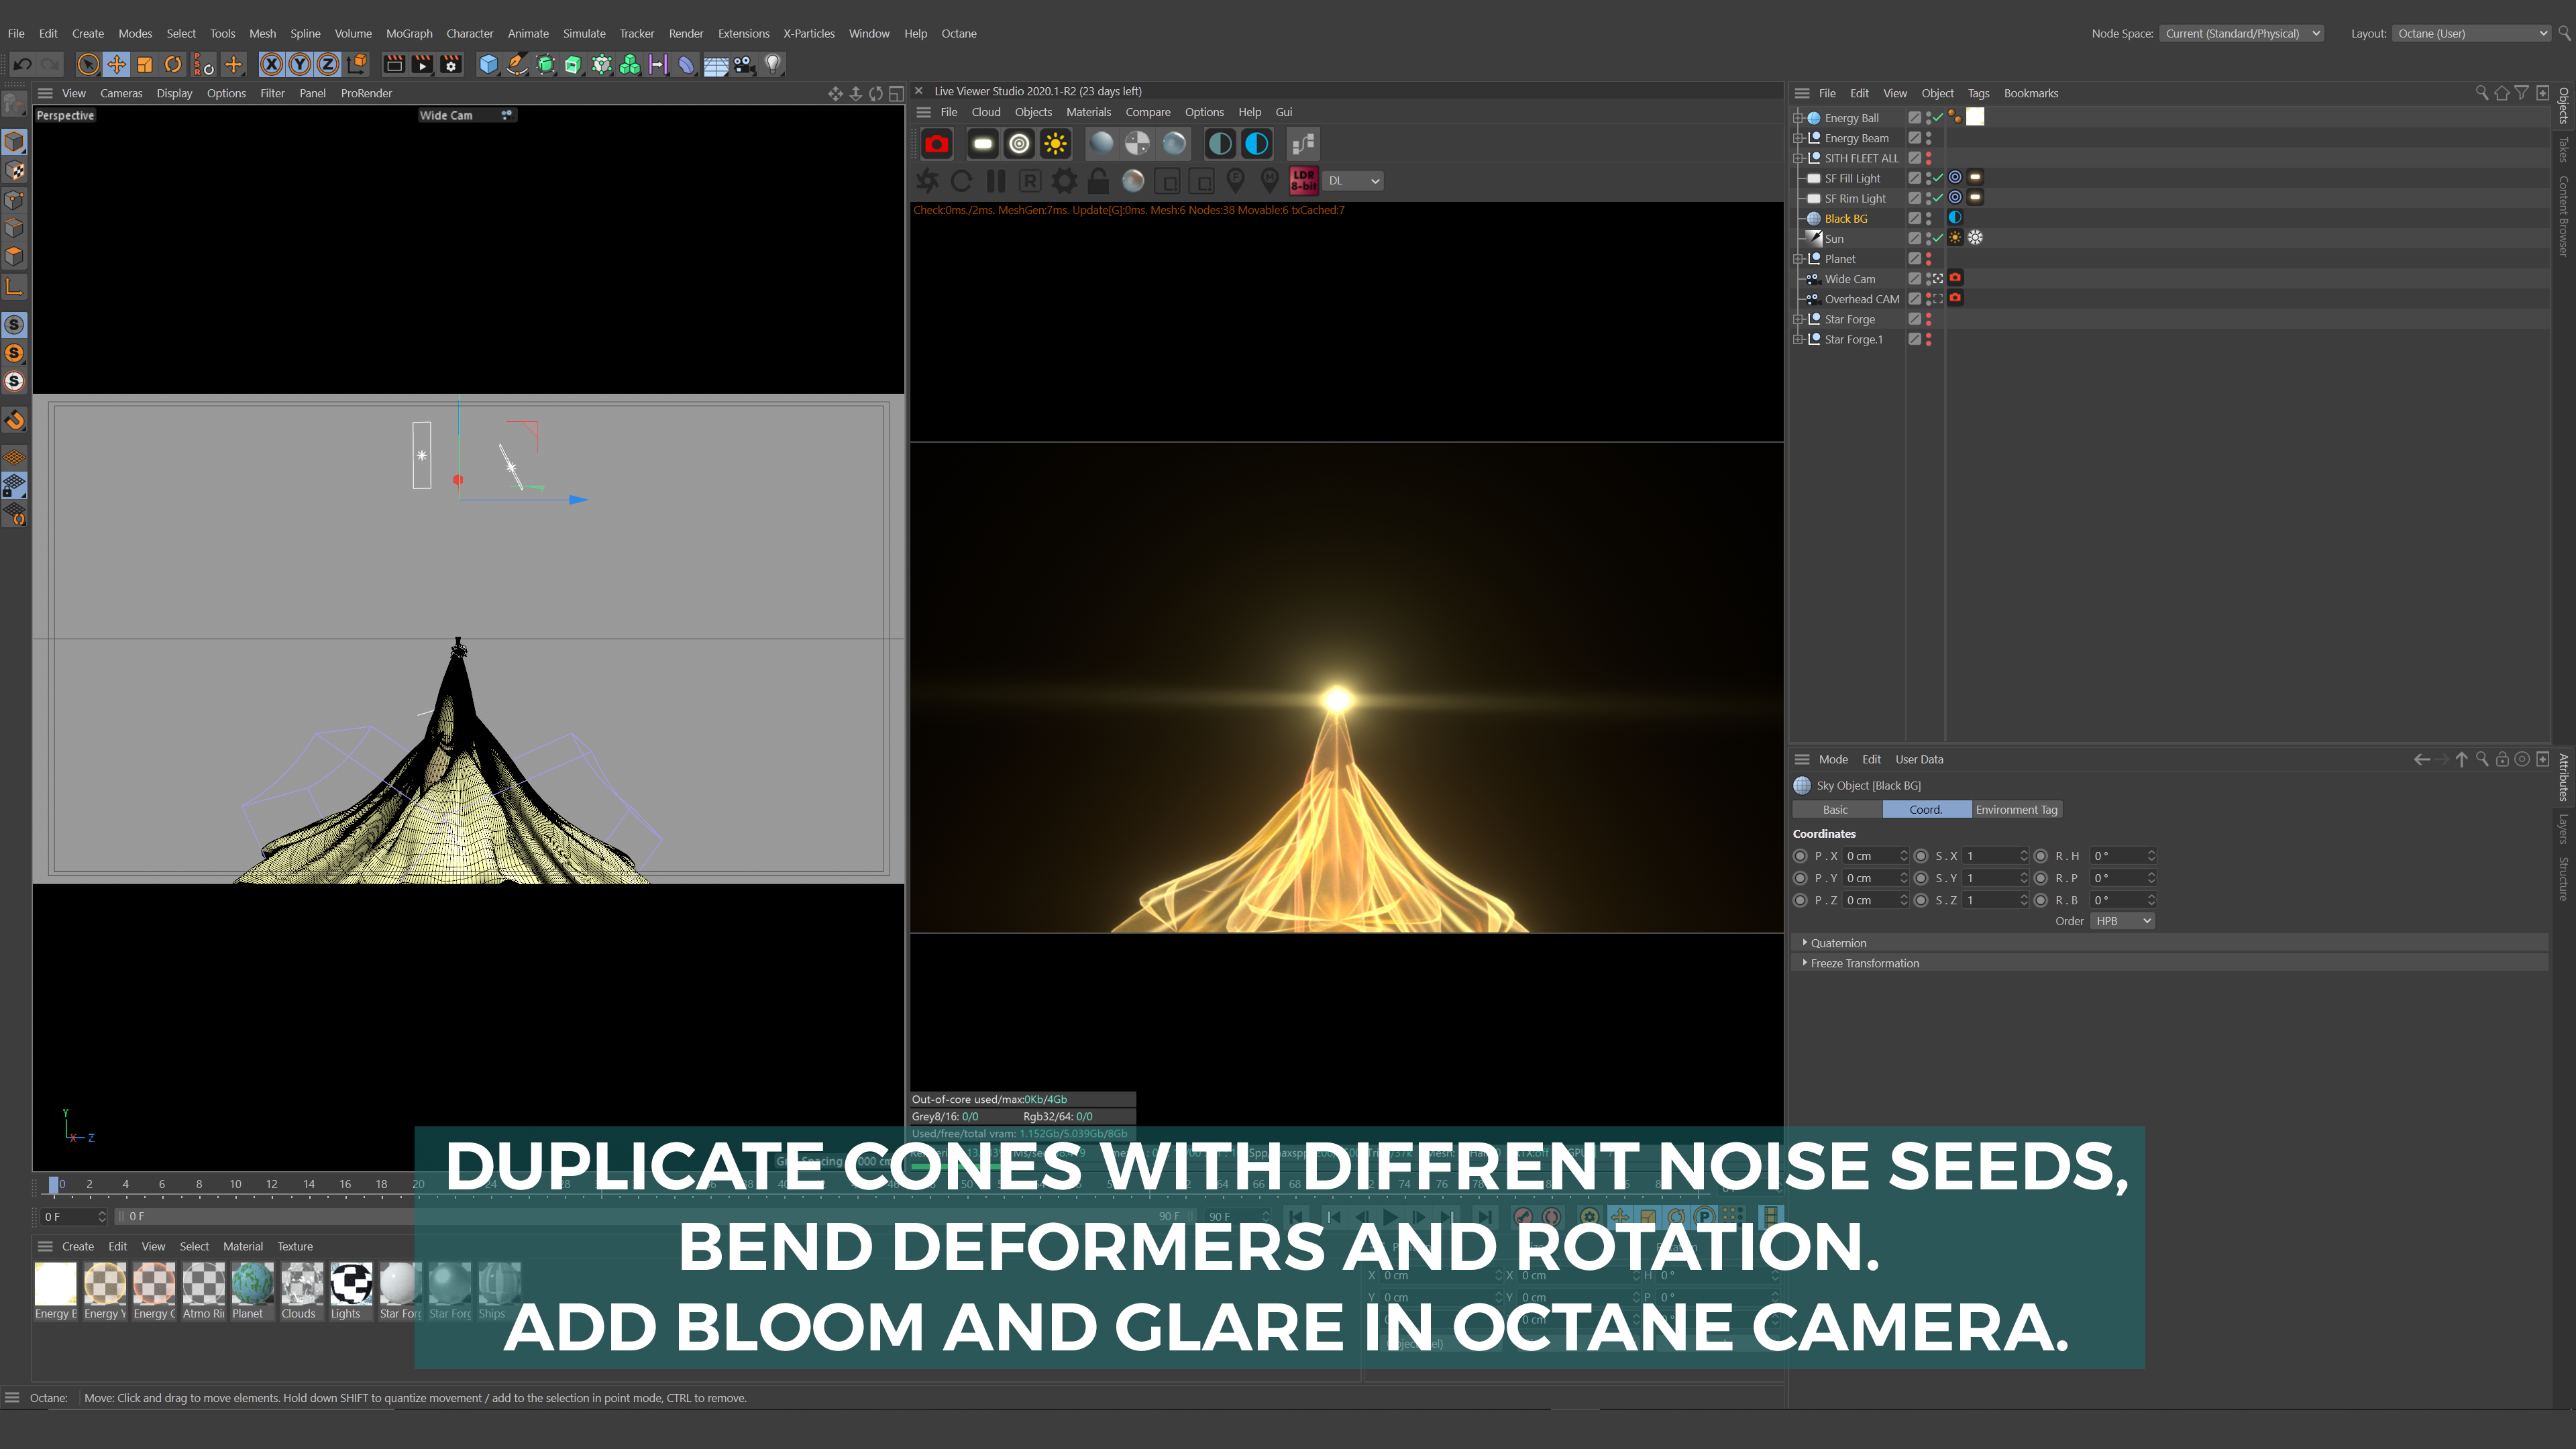Open the DL render kernel dropdown
The image size is (2576, 1449).
[1353, 181]
